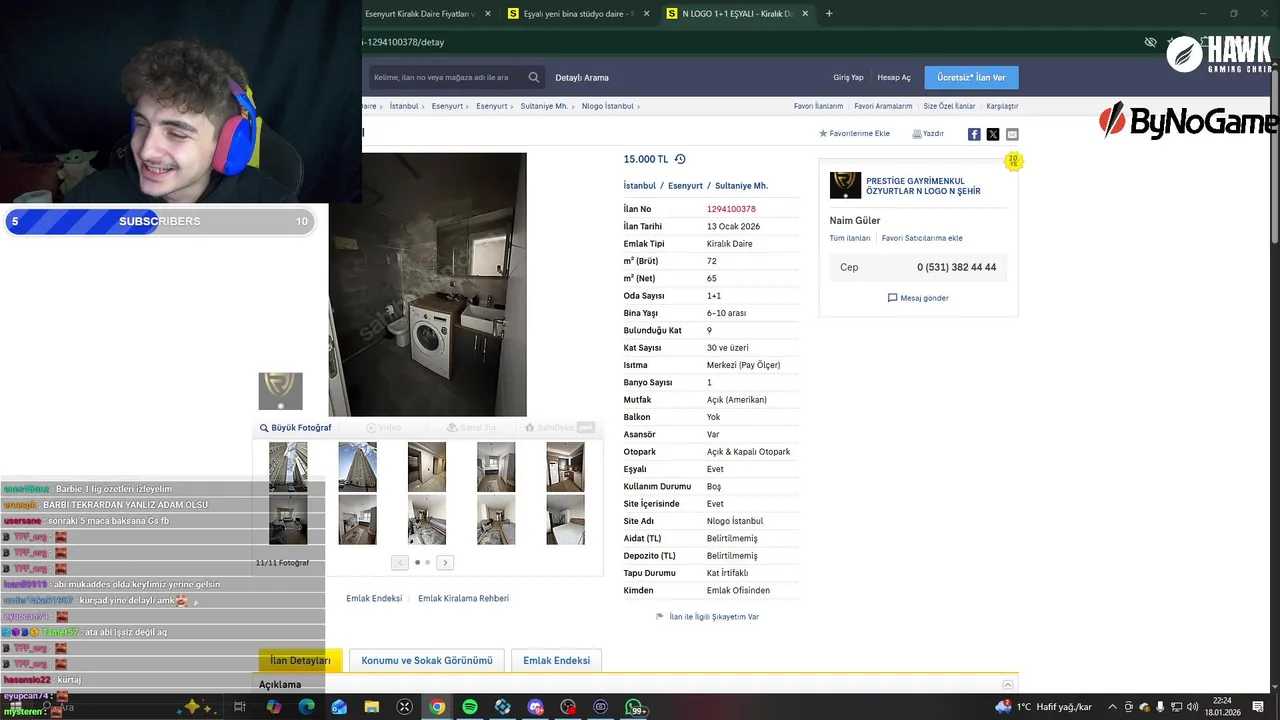Click Nlogo İstanbul breadcrumb
Screen dimensions: 1280x720
(607, 106)
